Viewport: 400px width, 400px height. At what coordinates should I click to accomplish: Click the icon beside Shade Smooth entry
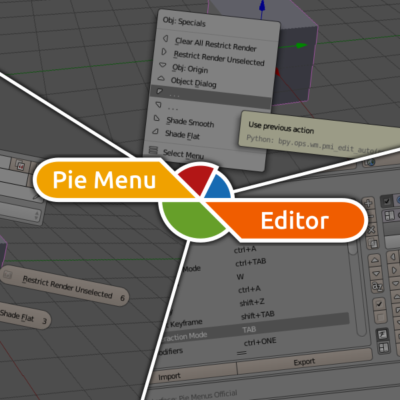(x=156, y=118)
